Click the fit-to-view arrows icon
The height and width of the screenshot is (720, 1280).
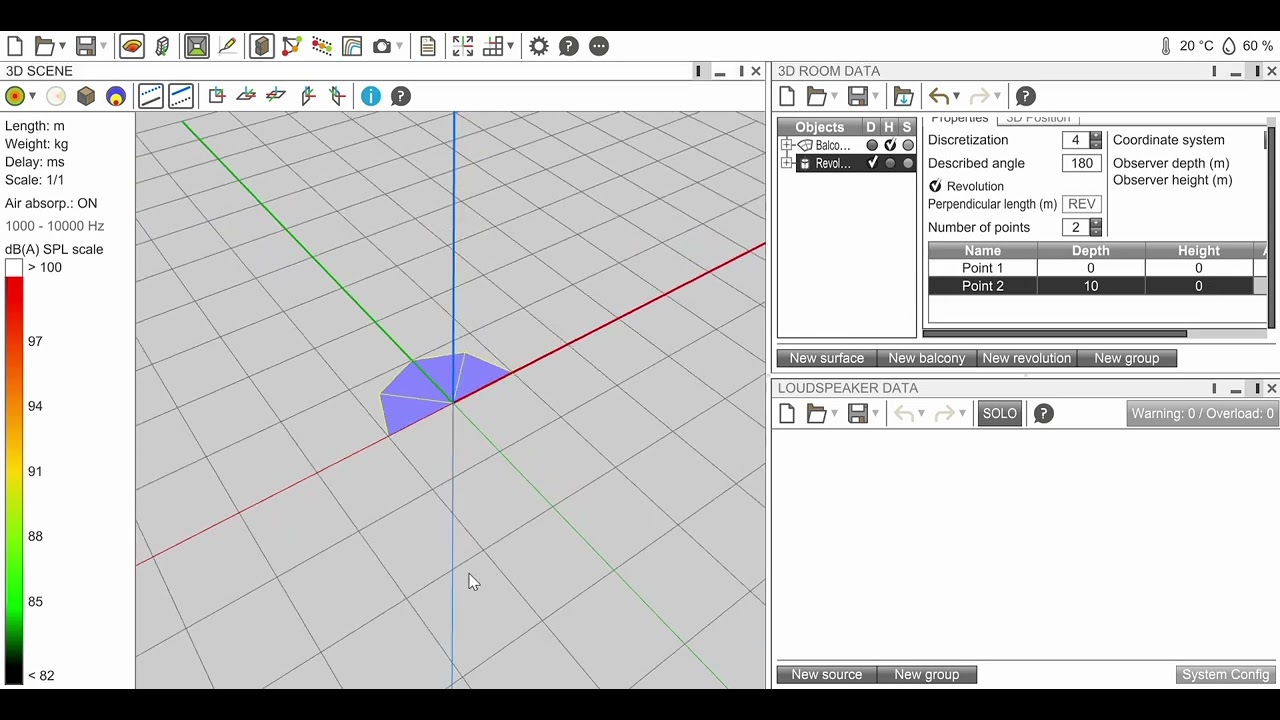[x=462, y=46]
